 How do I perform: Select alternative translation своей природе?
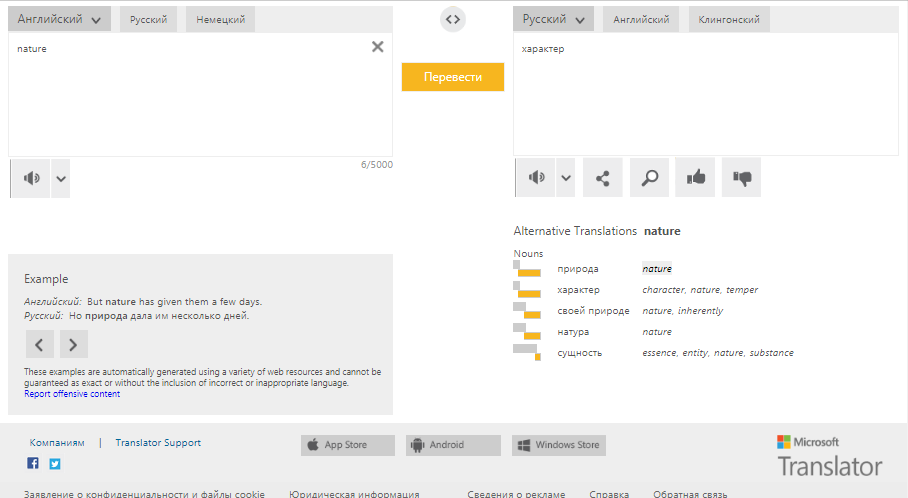click(593, 310)
